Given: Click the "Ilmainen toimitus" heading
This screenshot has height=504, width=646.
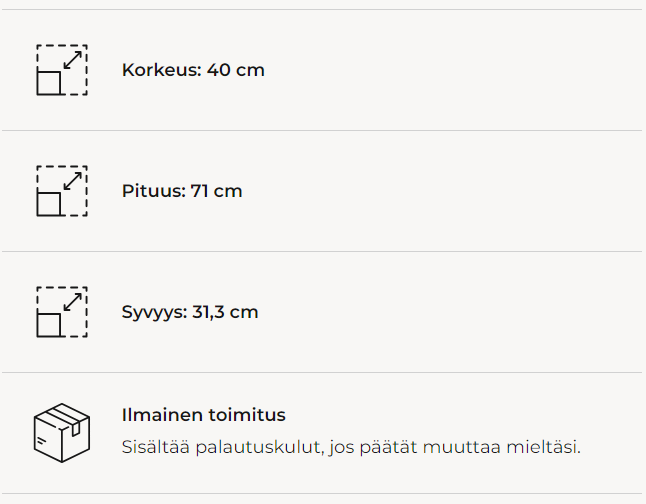Looking at the screenshot, I should coord(203,415).
